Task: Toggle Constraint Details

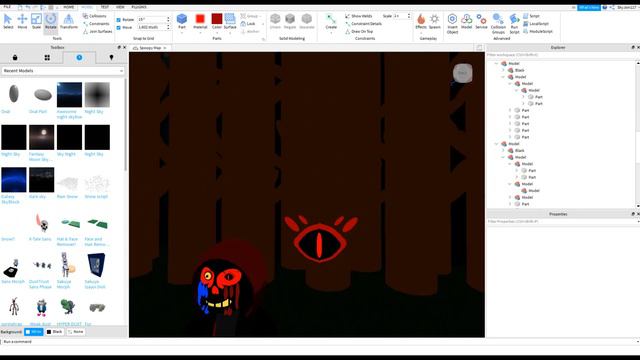Action: click(363, 24)
